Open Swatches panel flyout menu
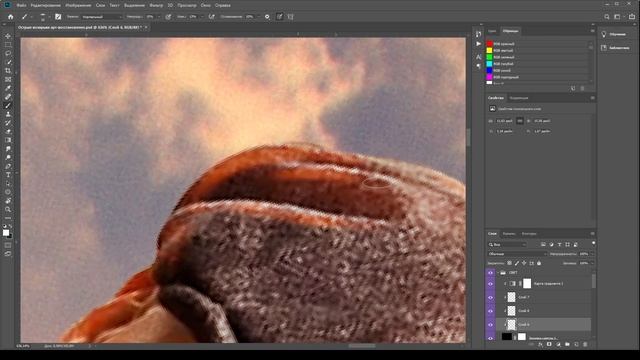Screen dimensions: 640x360 point(592,31)
